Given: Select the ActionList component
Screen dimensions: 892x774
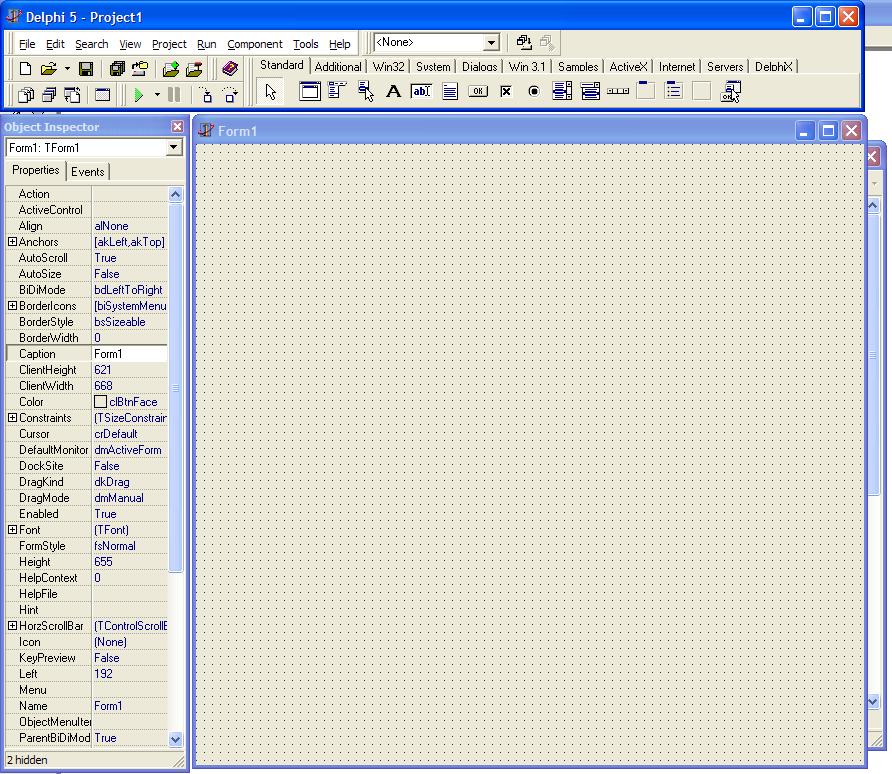Looking at the screenshot, I should pos(730,91).
